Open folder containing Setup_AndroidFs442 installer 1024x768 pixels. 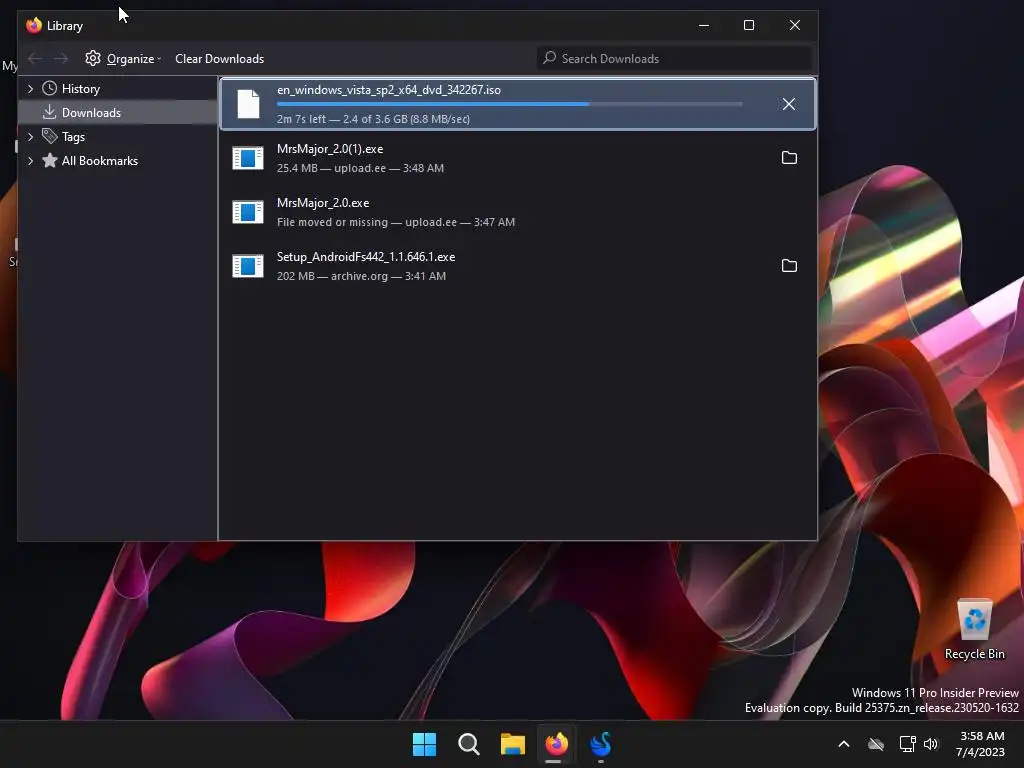pos(789,265)
